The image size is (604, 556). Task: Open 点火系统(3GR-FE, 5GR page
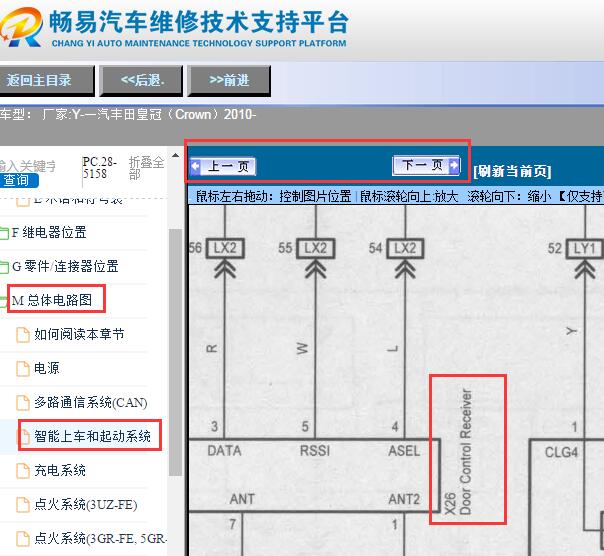(100, 538)
